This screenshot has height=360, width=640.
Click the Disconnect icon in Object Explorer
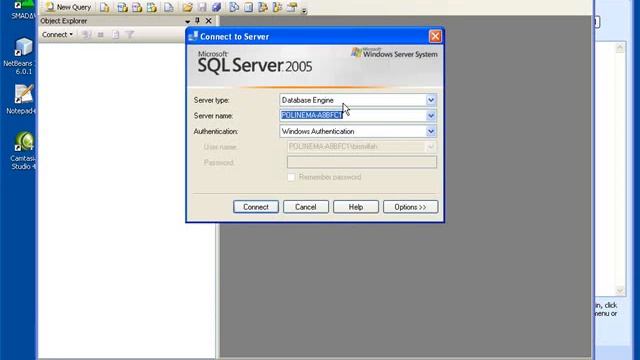(x=86, y=35)
